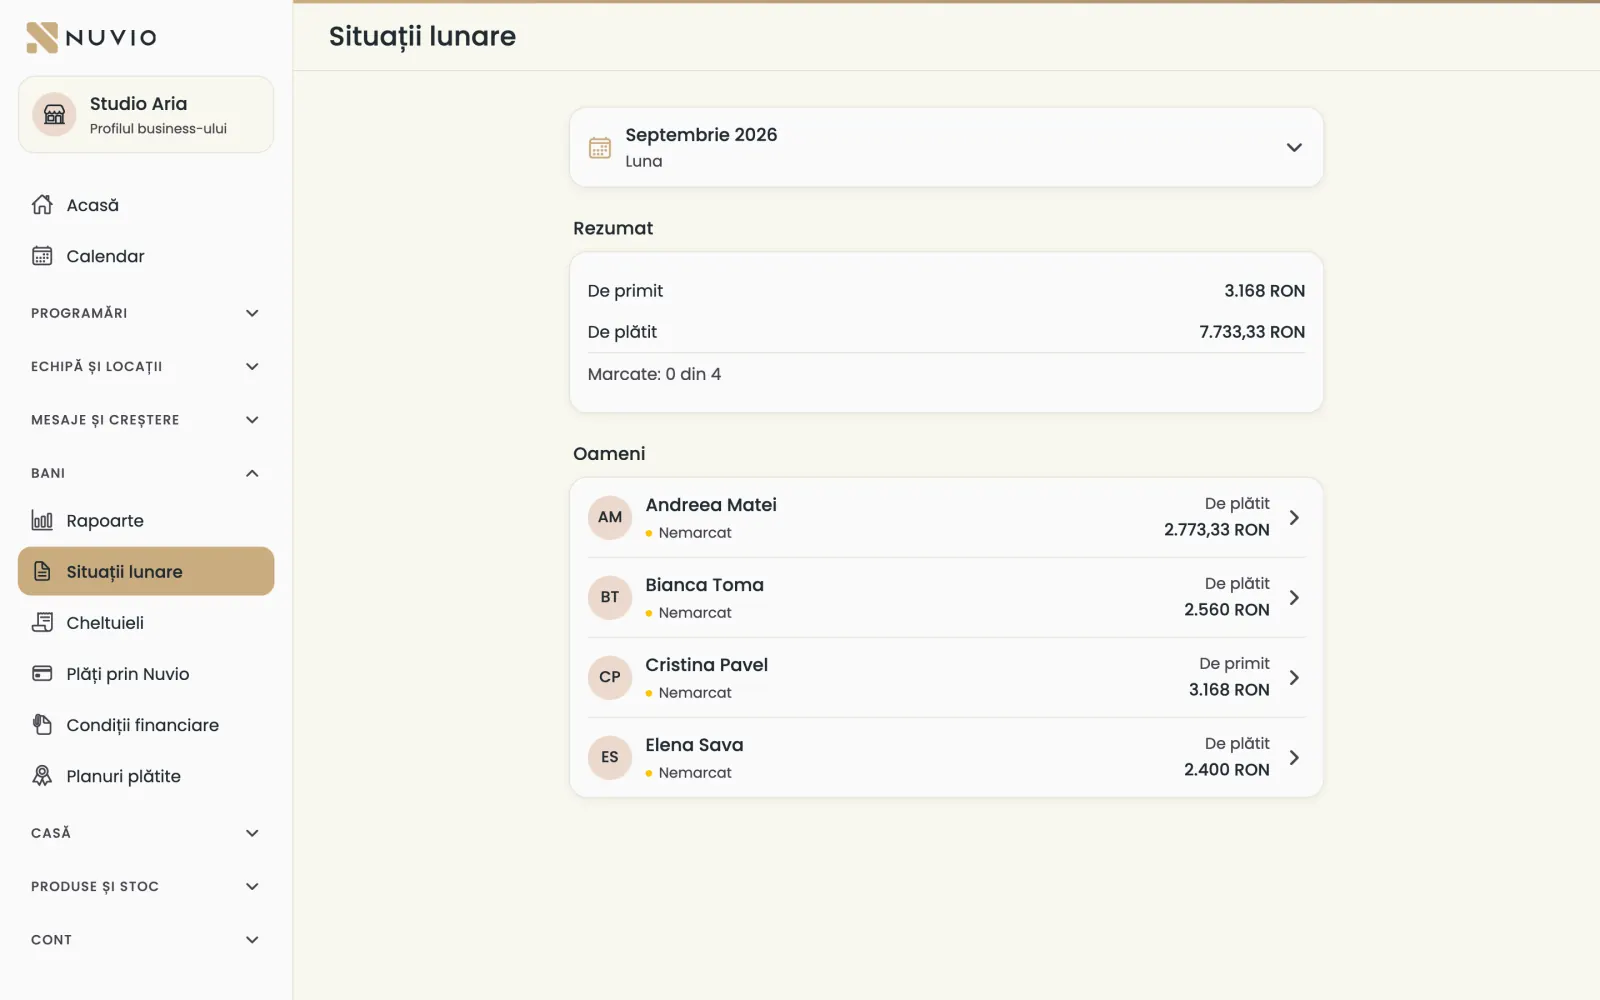Expand the PRODUSE ȘI STOC section
Viewport: 1600px width, 1000px height.
pos(146,886)
